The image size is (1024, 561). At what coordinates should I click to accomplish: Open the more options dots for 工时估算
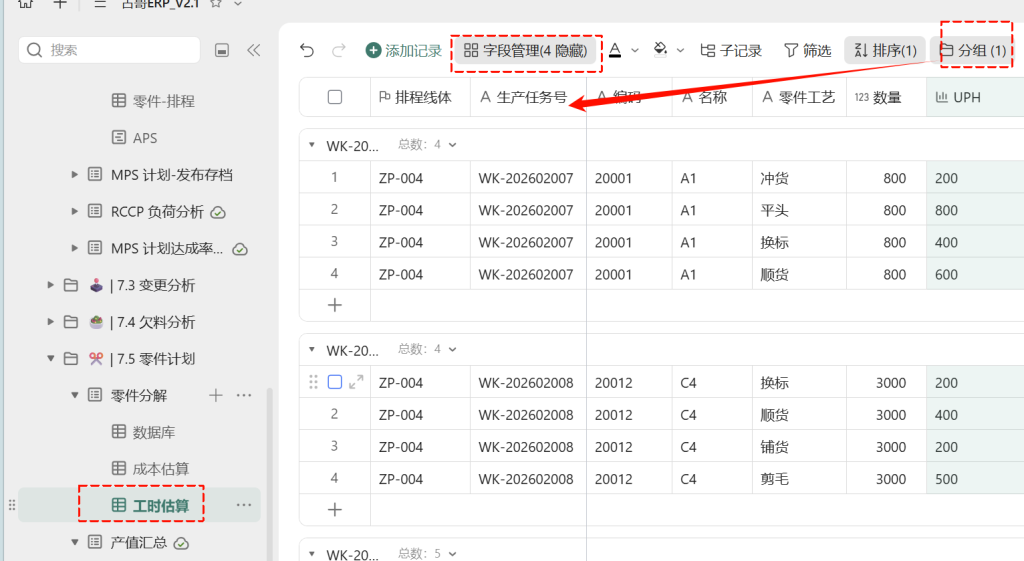(x=244, y=505)
